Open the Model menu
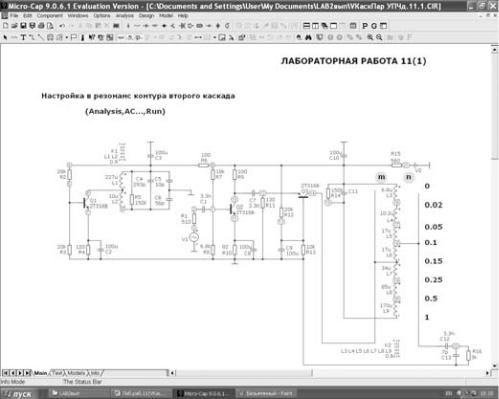The width and height of the screenshot is (499, 399). coord(166,16)
